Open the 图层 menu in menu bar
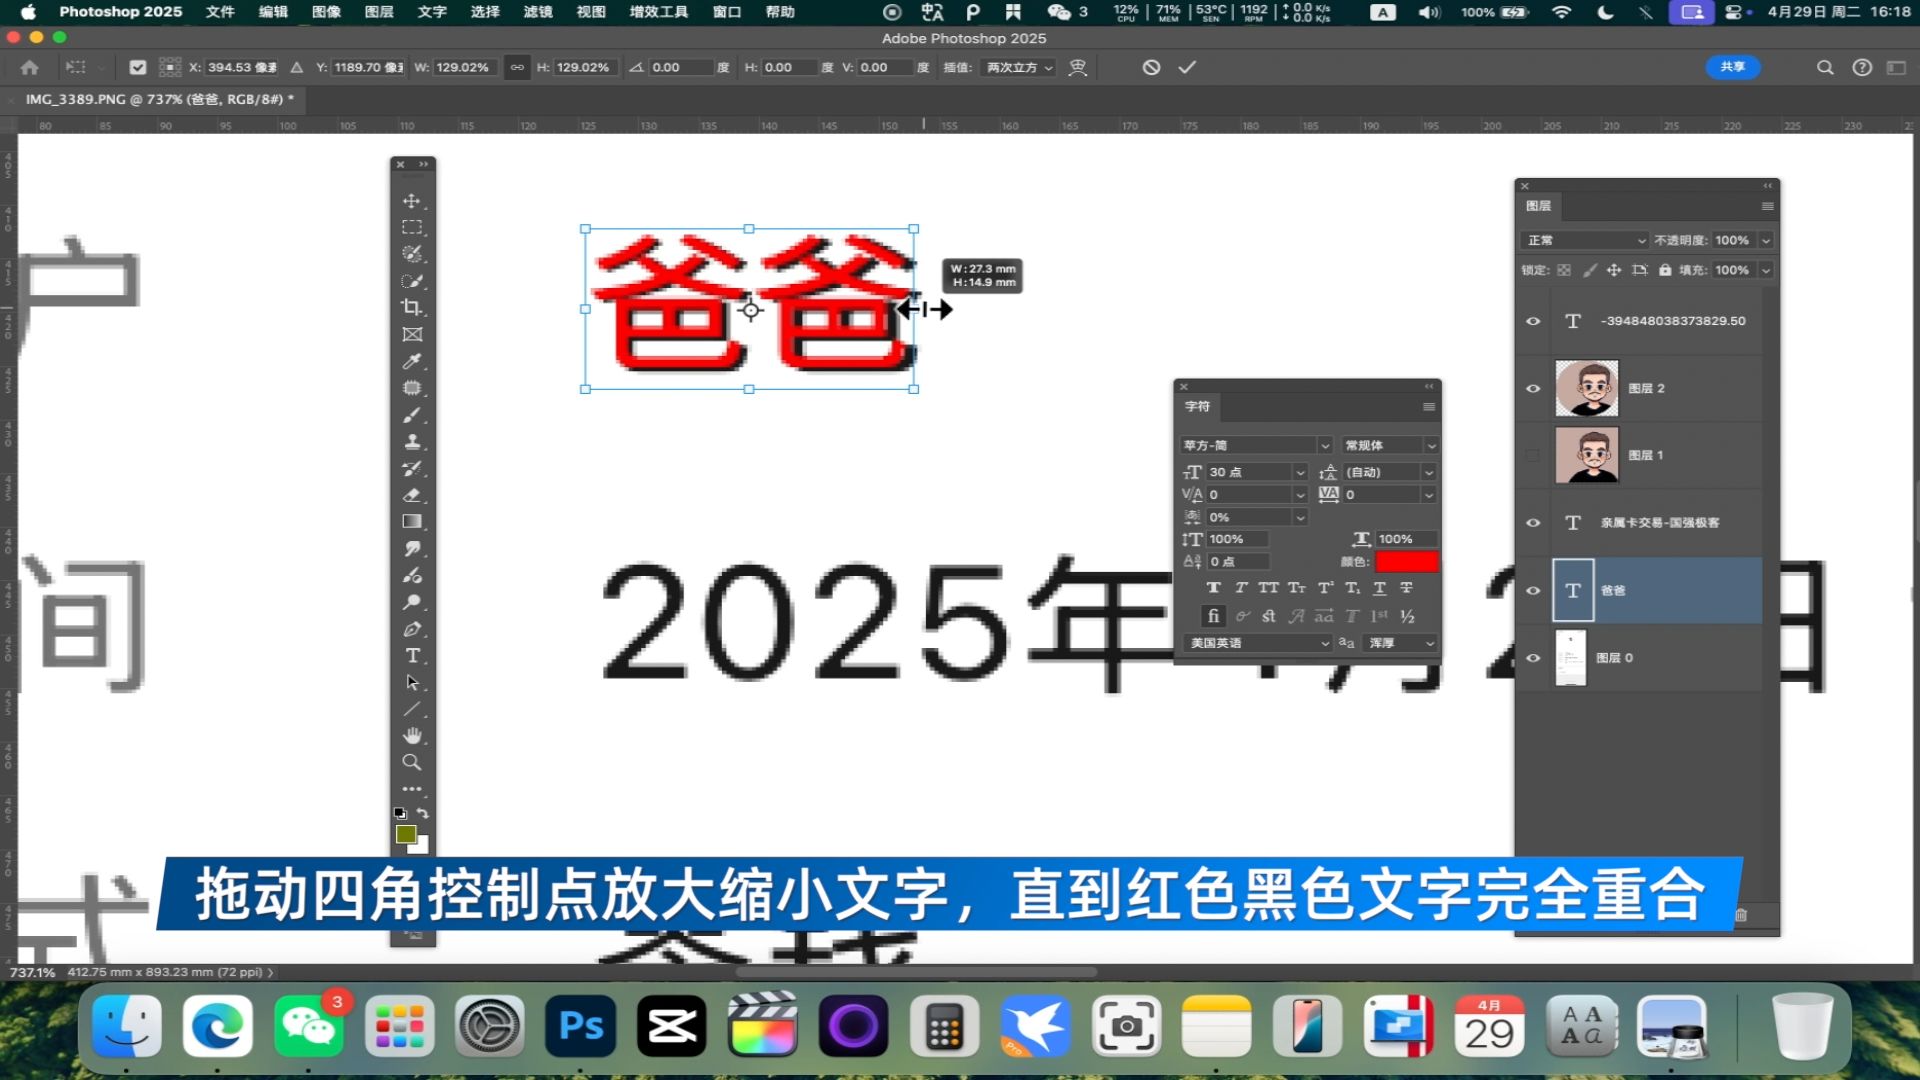The height and width of the screenshot is (1080, 1920). (379, 12)
